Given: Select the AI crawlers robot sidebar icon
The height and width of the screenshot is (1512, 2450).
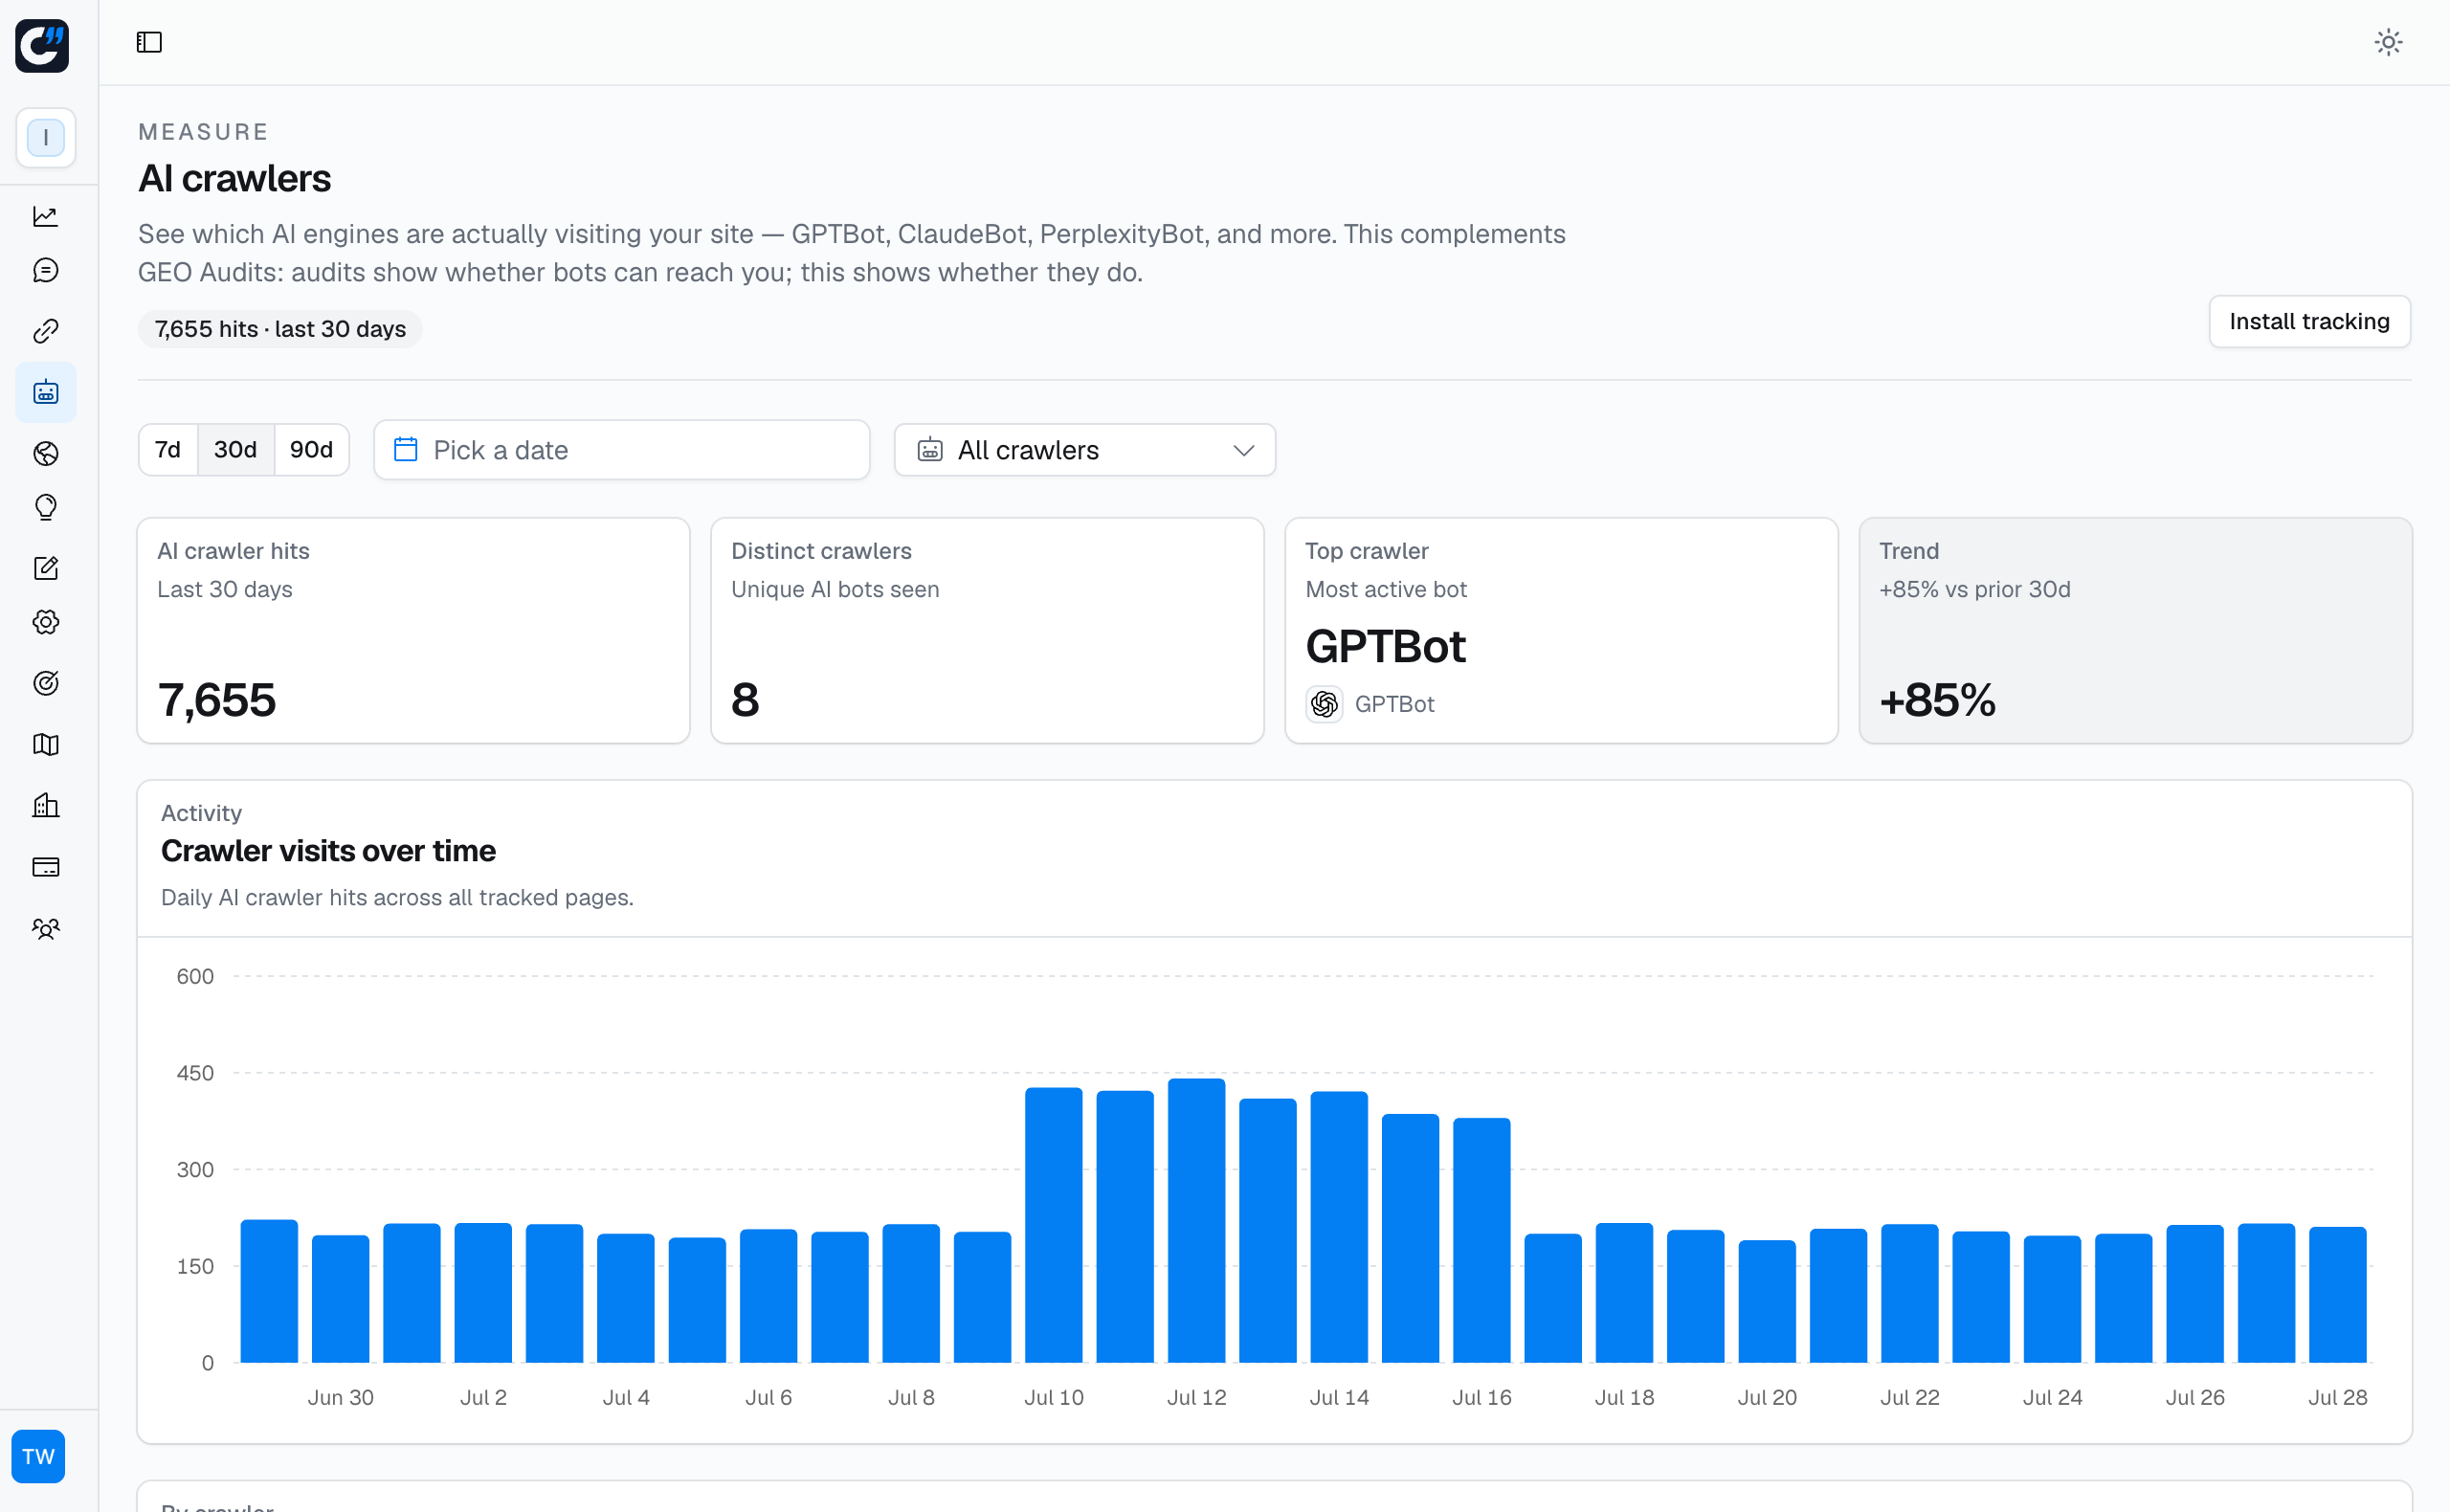Looking at the screenshot, I should pyautogui.click(x=46, y=392).
